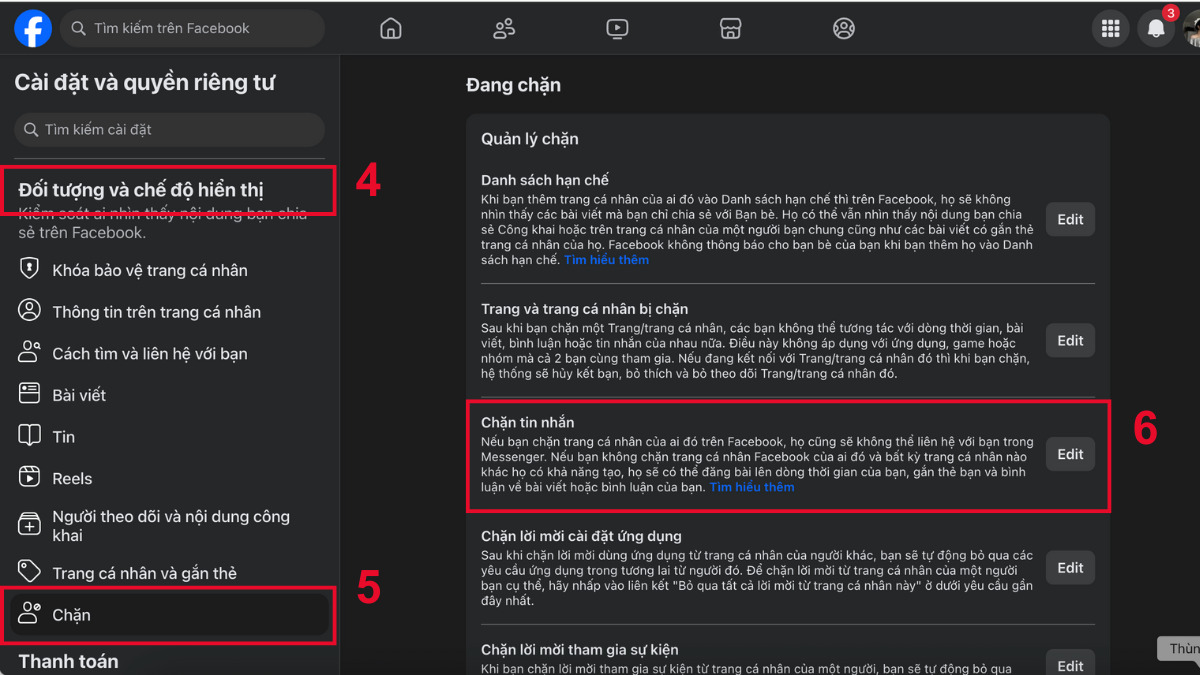Edit the Danh sách hạn chế setting
The image size is (1200, 675).
pos(1070,220)
